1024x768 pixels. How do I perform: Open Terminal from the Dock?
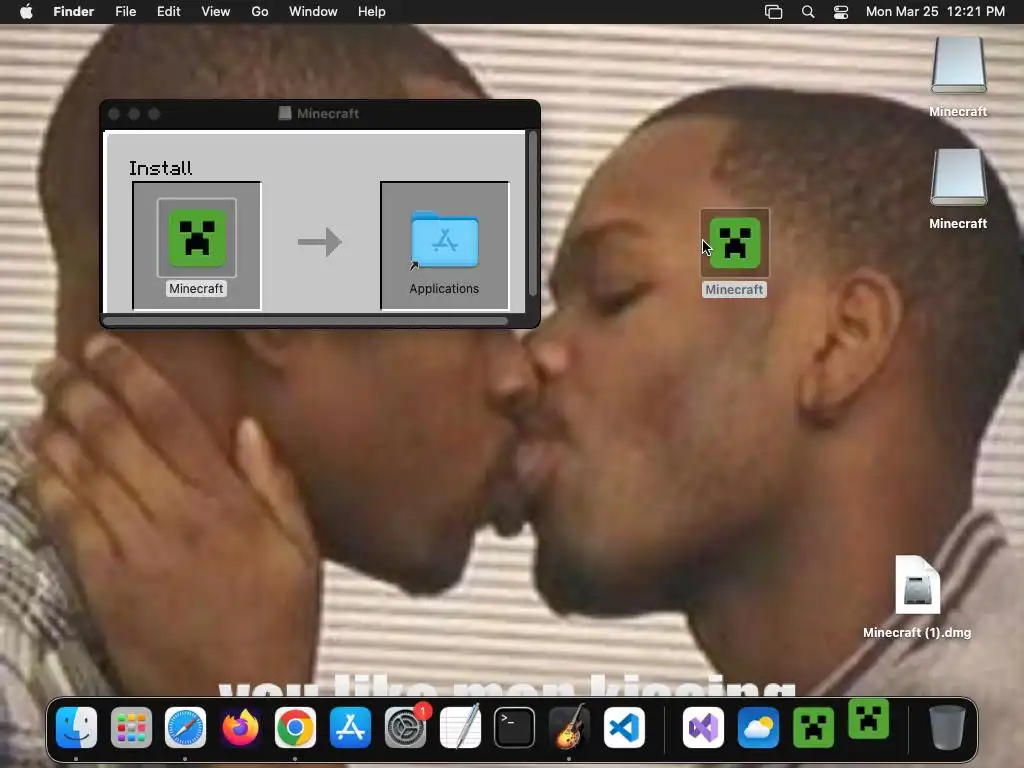click(x=515, y=727)
